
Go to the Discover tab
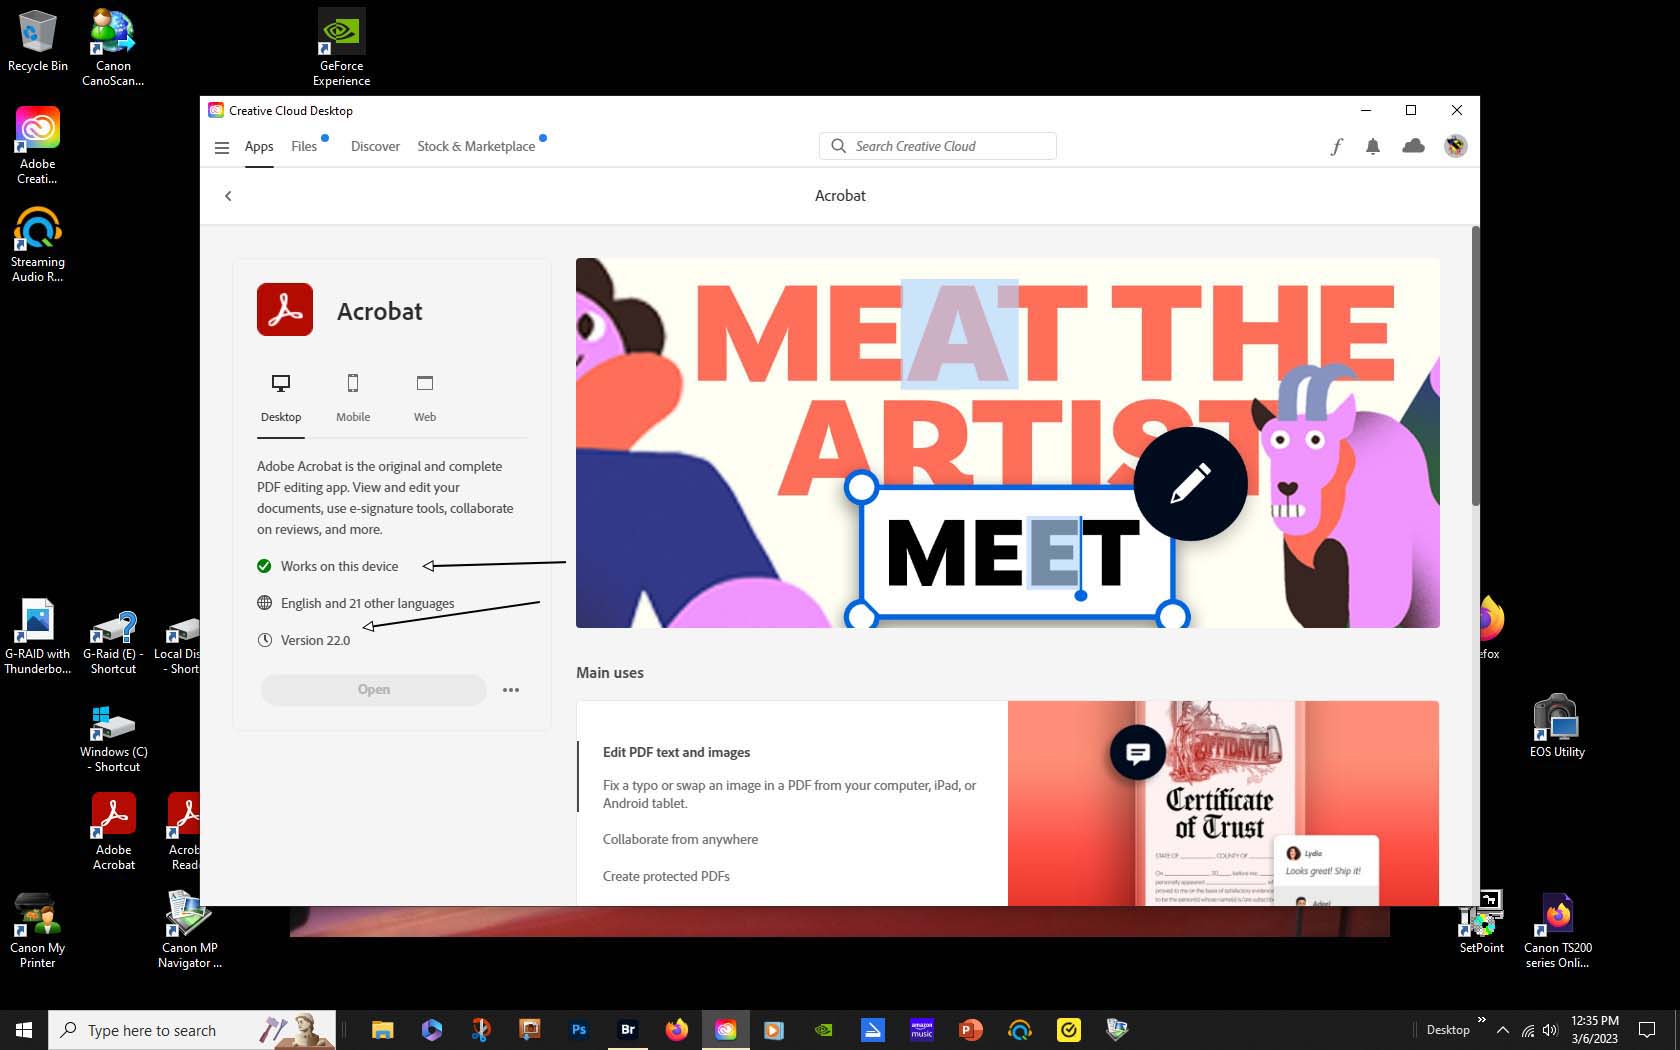point(375,146)
